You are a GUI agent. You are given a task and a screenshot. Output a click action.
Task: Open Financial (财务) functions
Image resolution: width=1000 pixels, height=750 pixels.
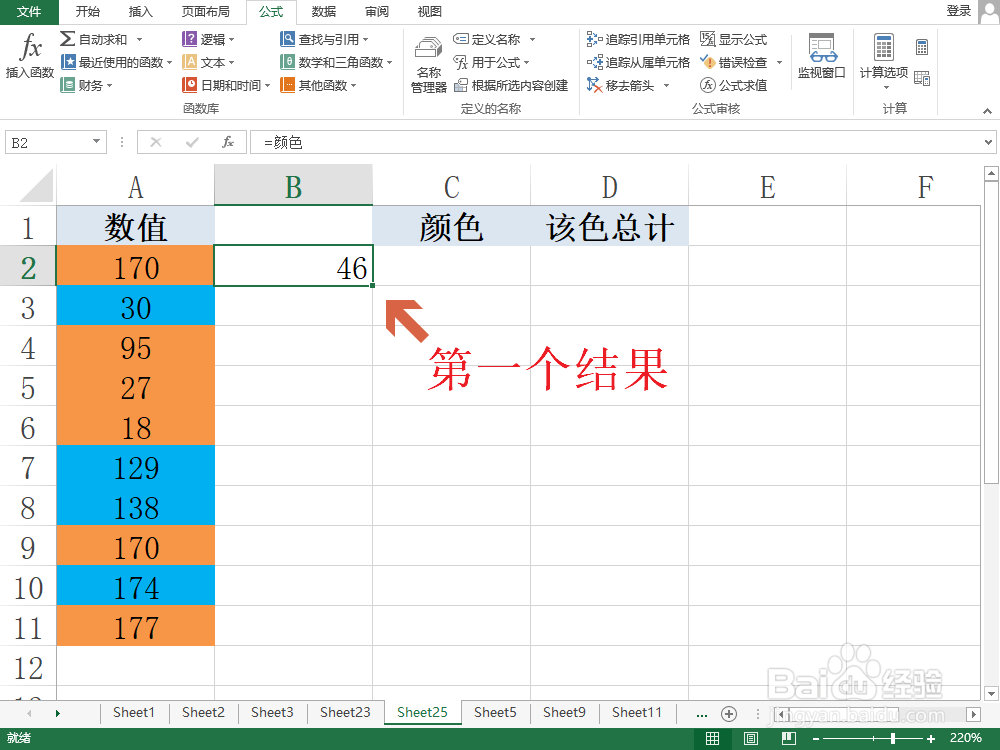coord(86,85)
